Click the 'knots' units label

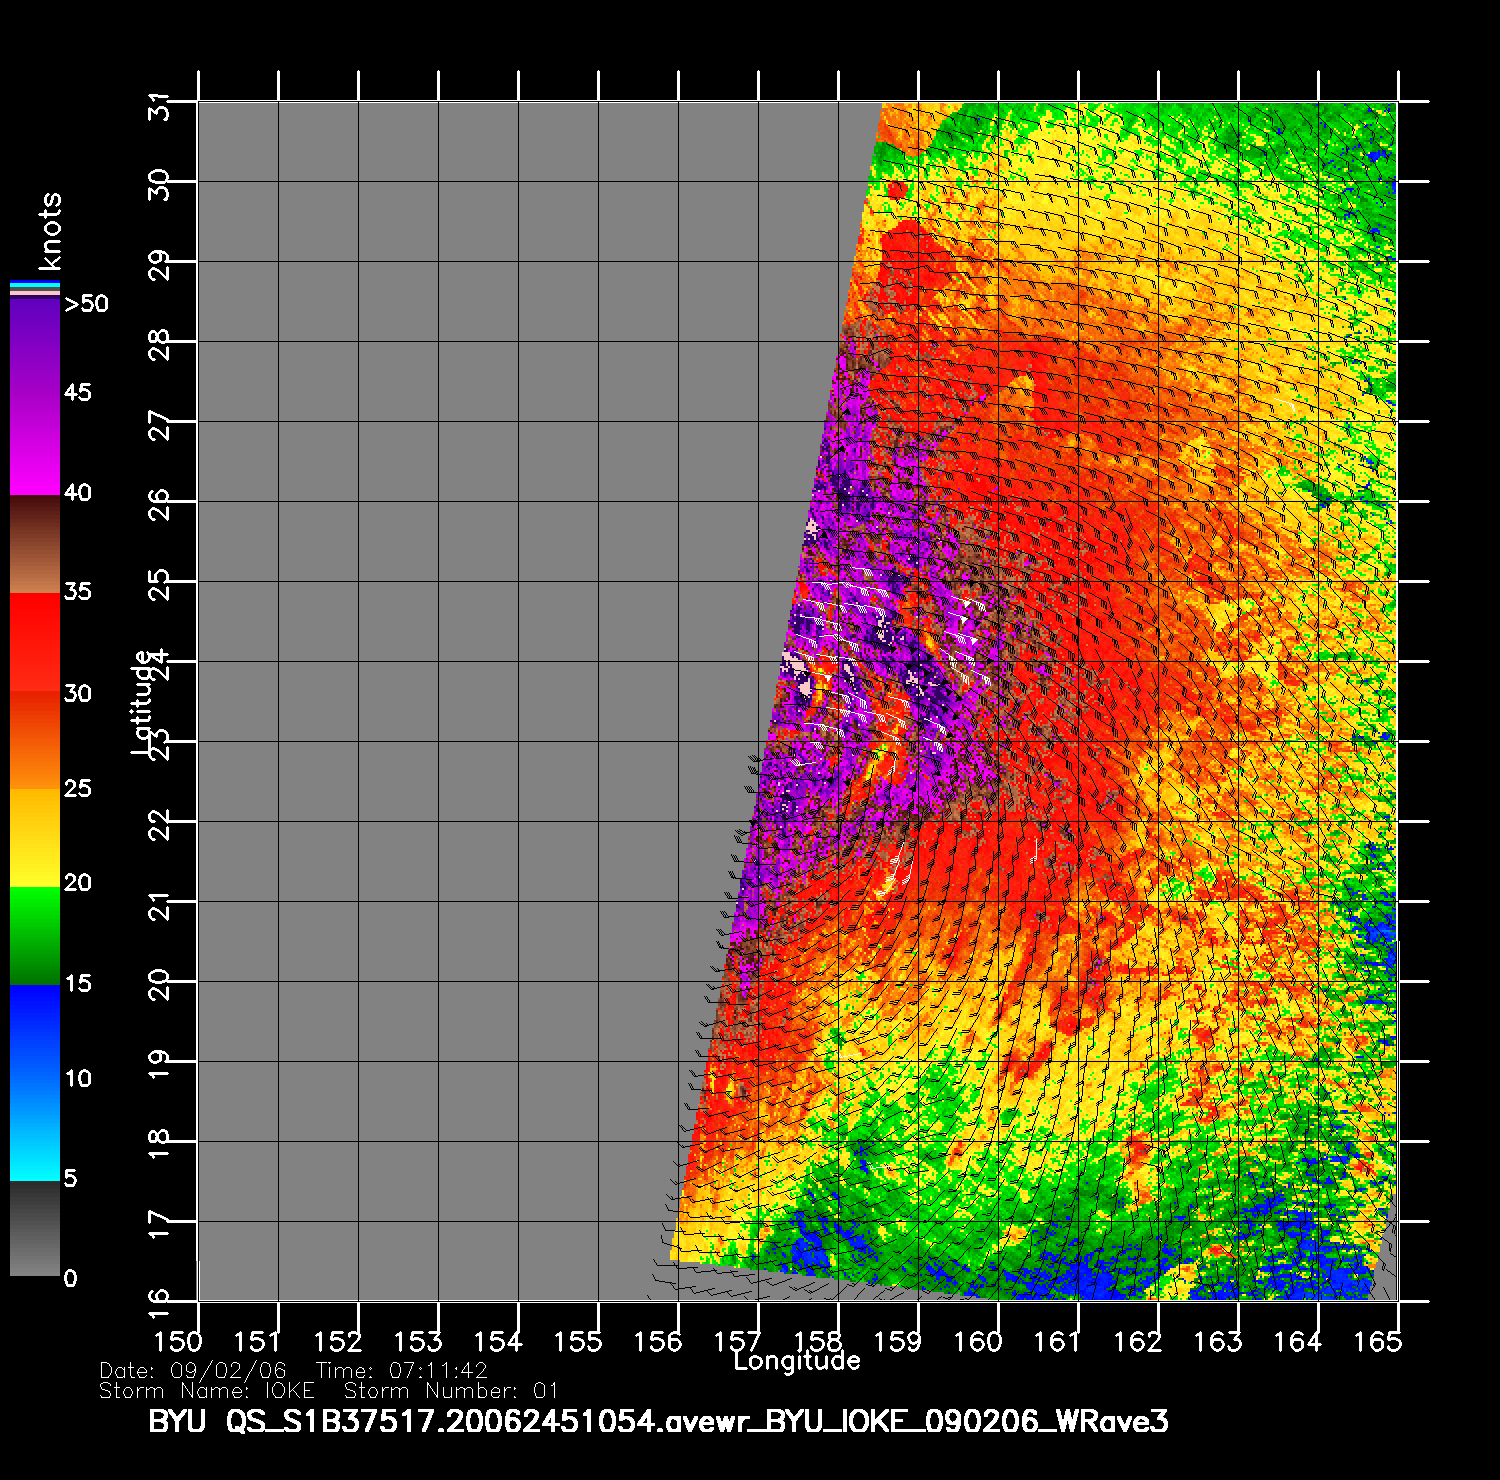click(x=50, y=232)
